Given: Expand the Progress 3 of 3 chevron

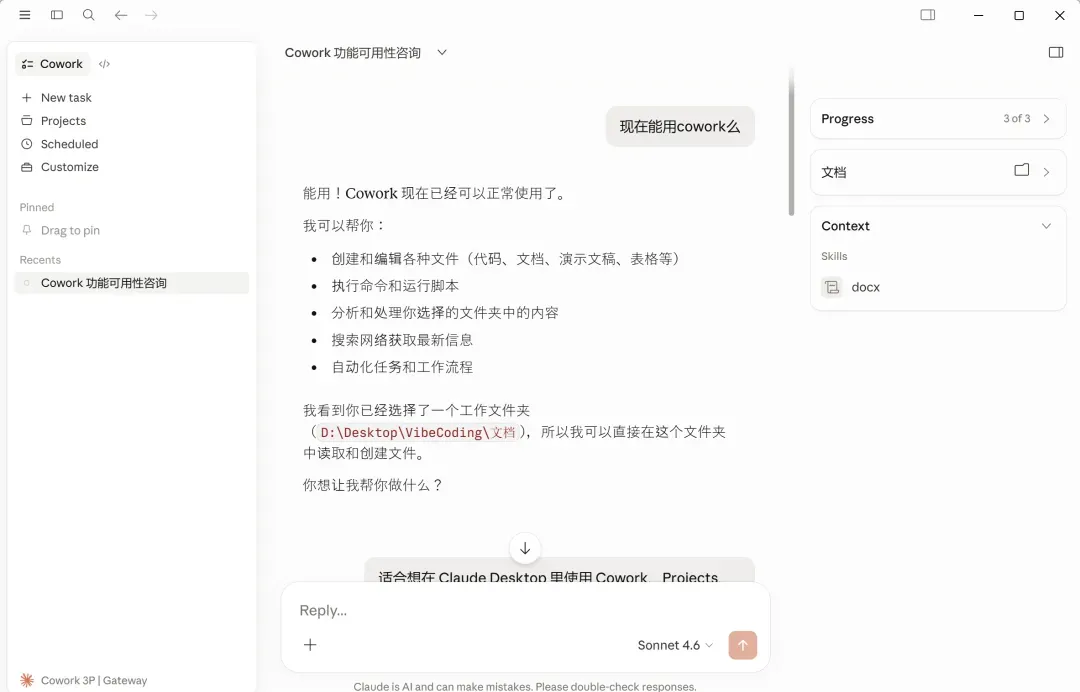Looking at the screenshot, I should tap(1046, 118).
